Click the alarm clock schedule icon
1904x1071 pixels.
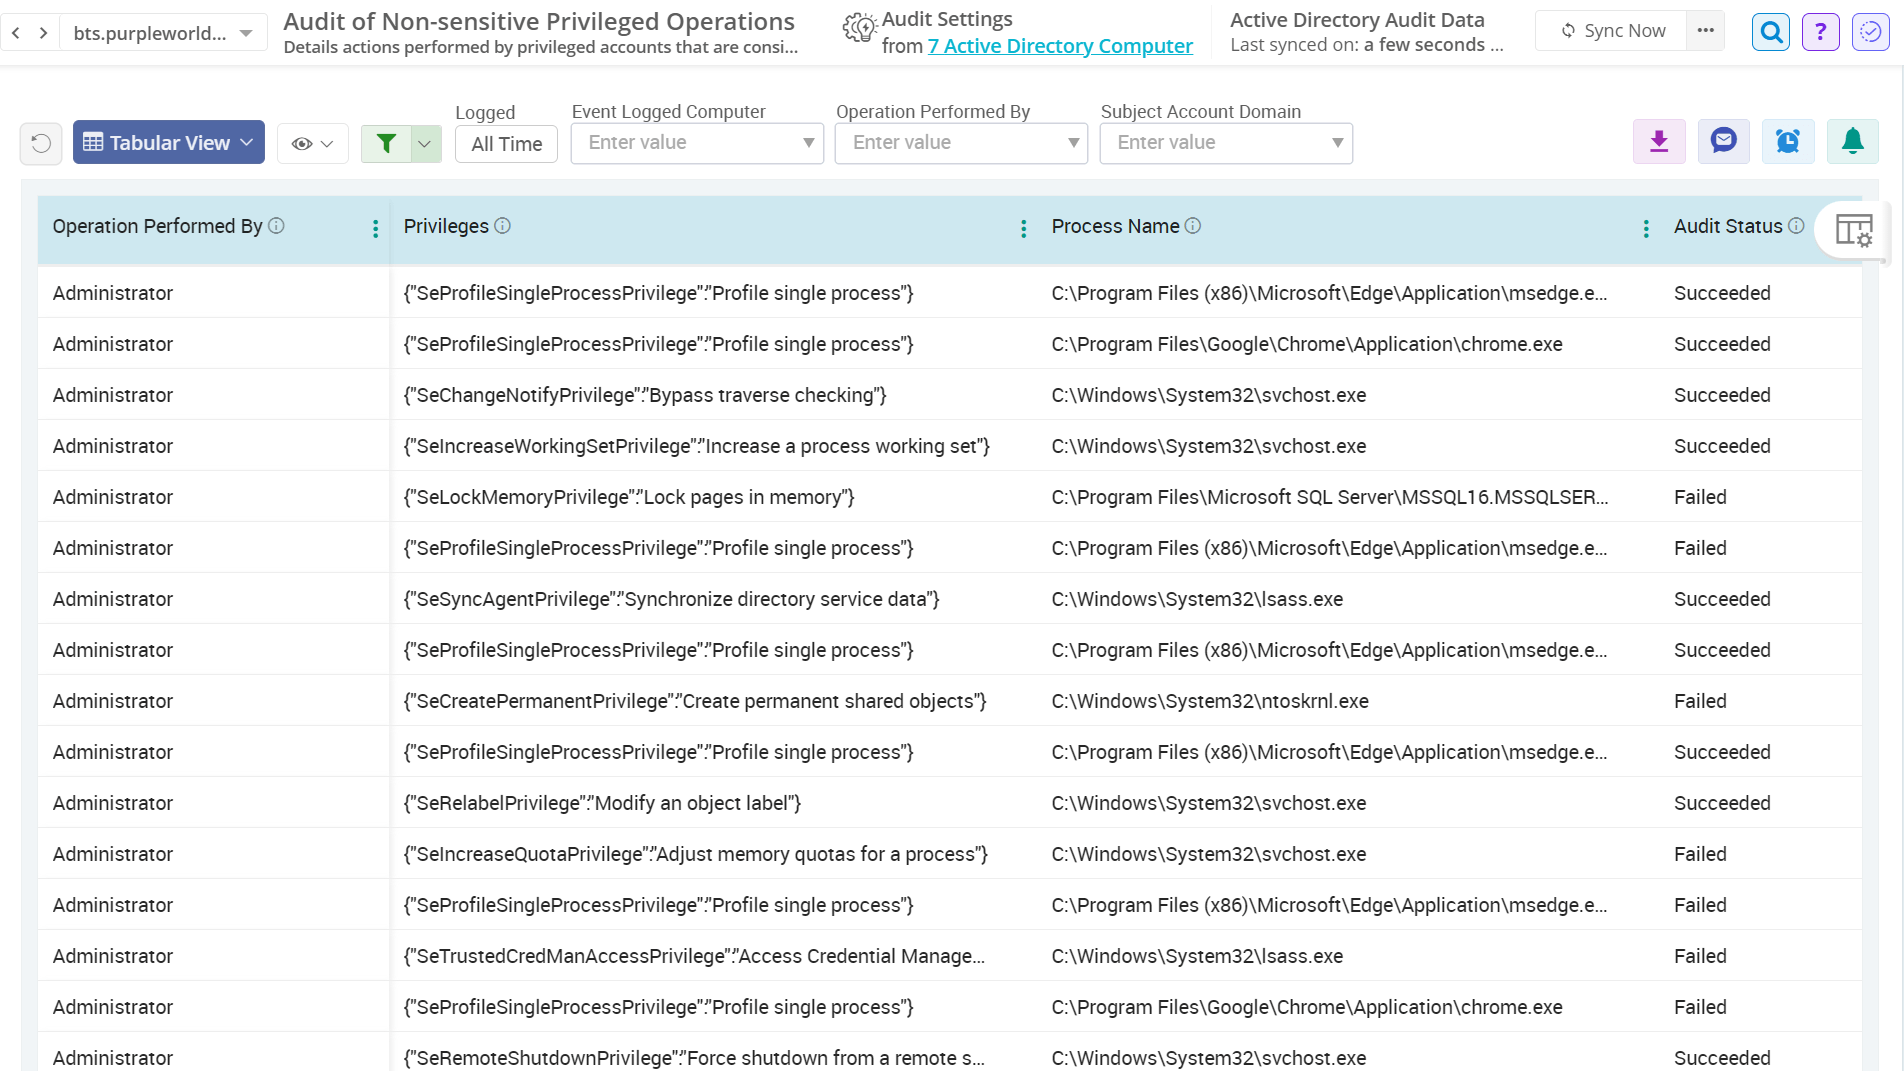tap(1788, 141)
